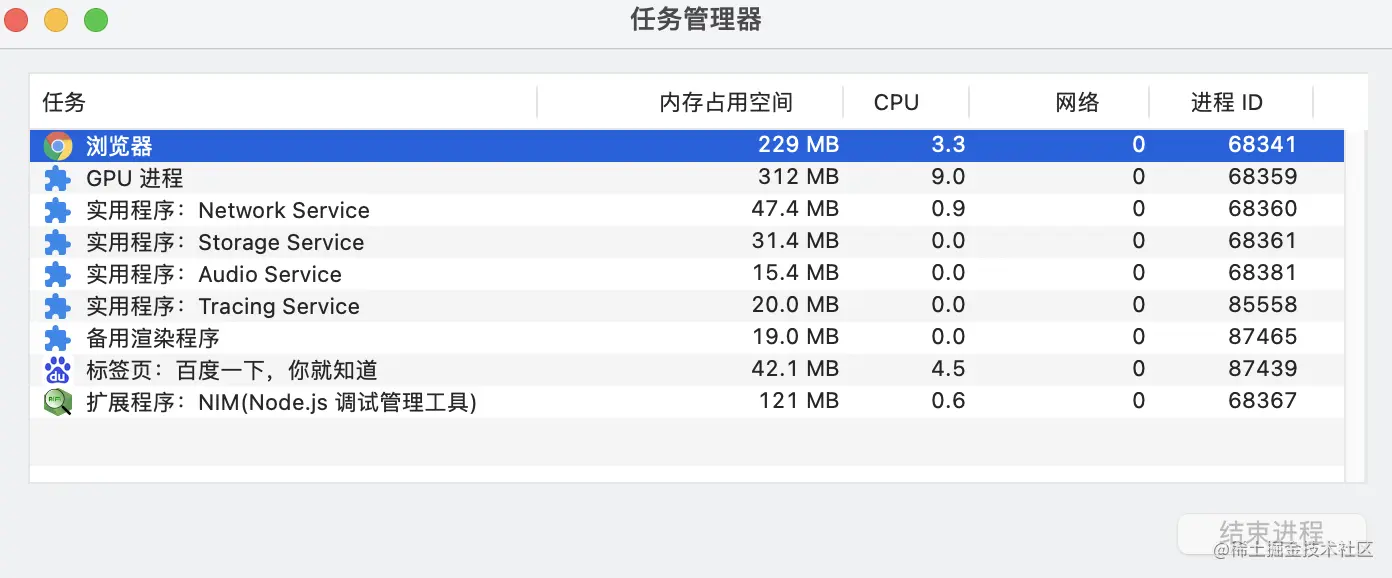This screenshot has height=578, width=1392.
Task: Click the NIM extension program icon
Action: click(x=57, y=401)
